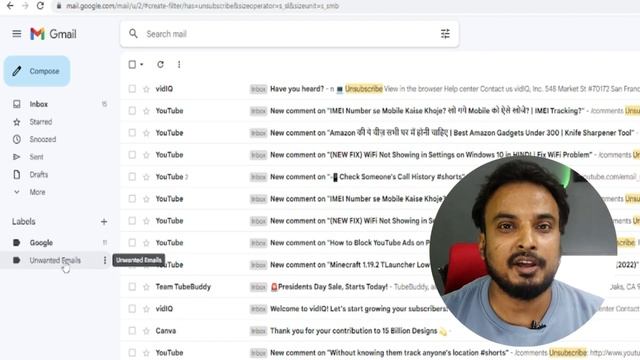The width and height of the screenshot is (640, 360).
Task: Refresh the mail list
Action: click(x=160, y=64)
